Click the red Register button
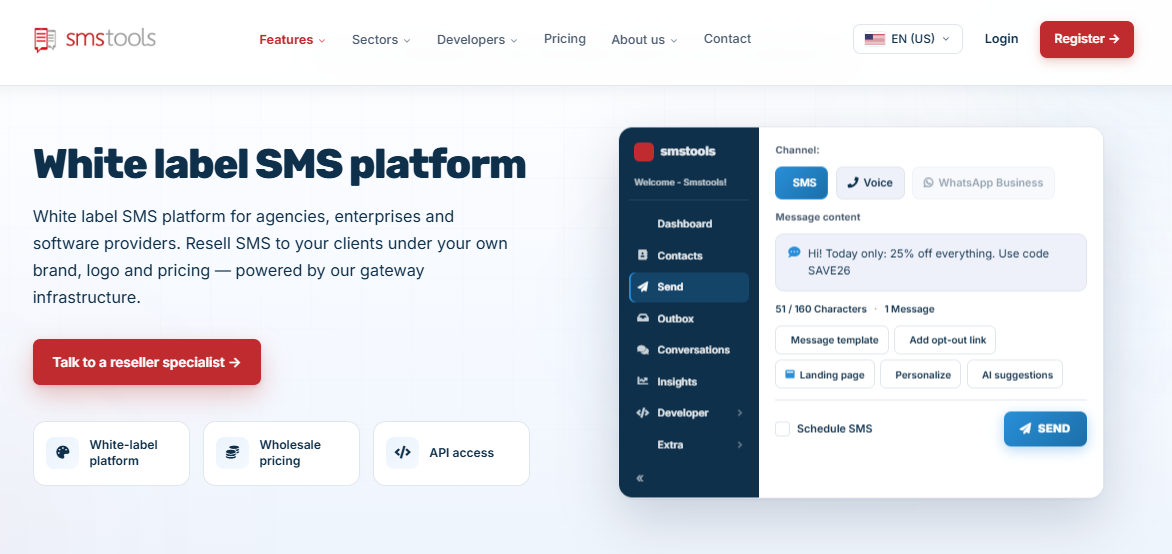Viewport: 1172px width, 554px height. coord(1087,39)
